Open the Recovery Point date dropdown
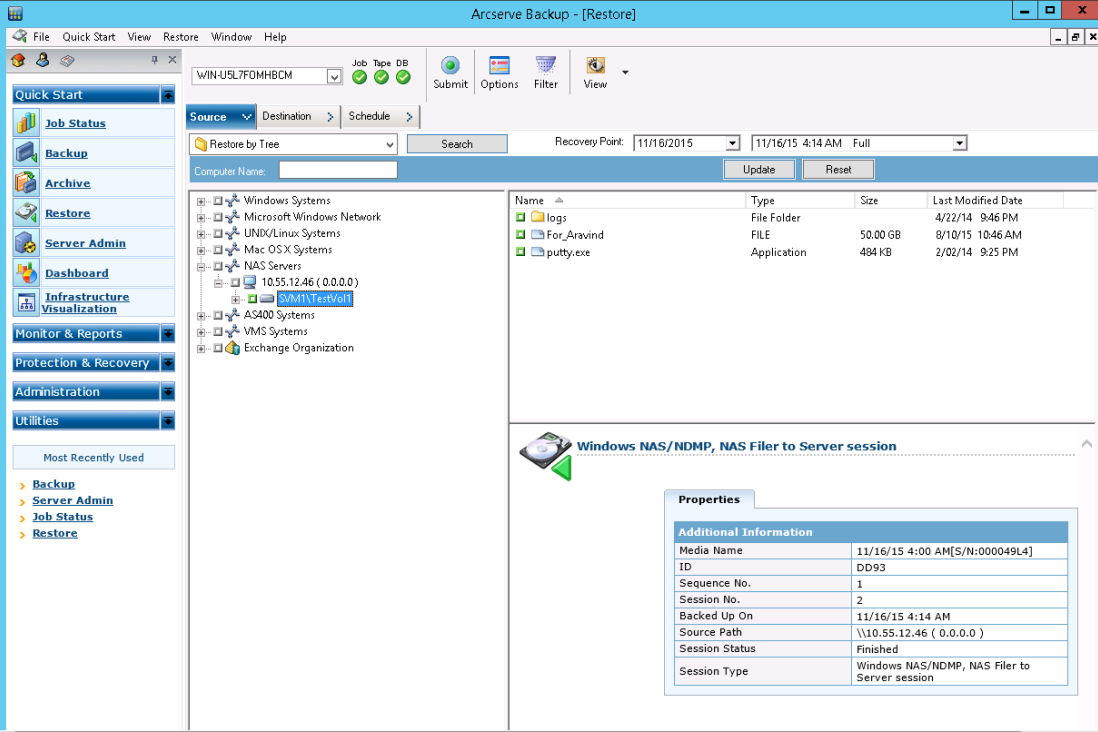 [732, 143]
